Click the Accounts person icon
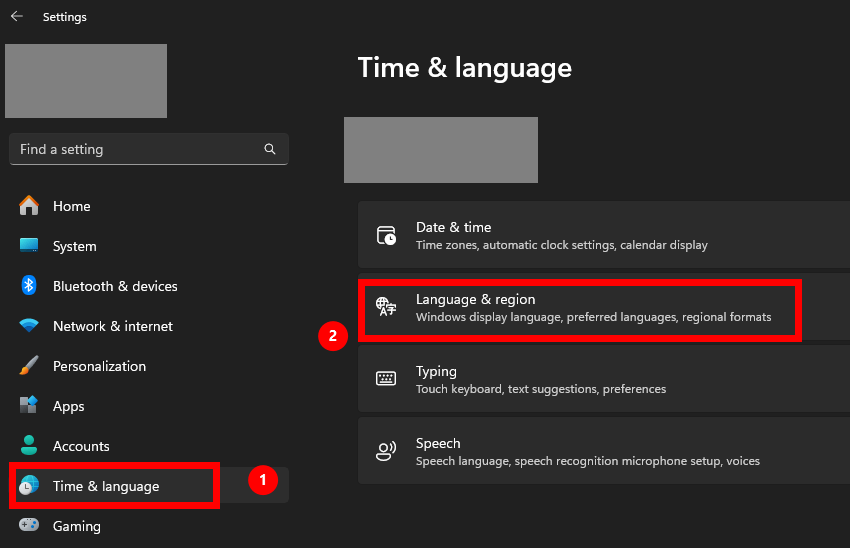 (29, 446)
